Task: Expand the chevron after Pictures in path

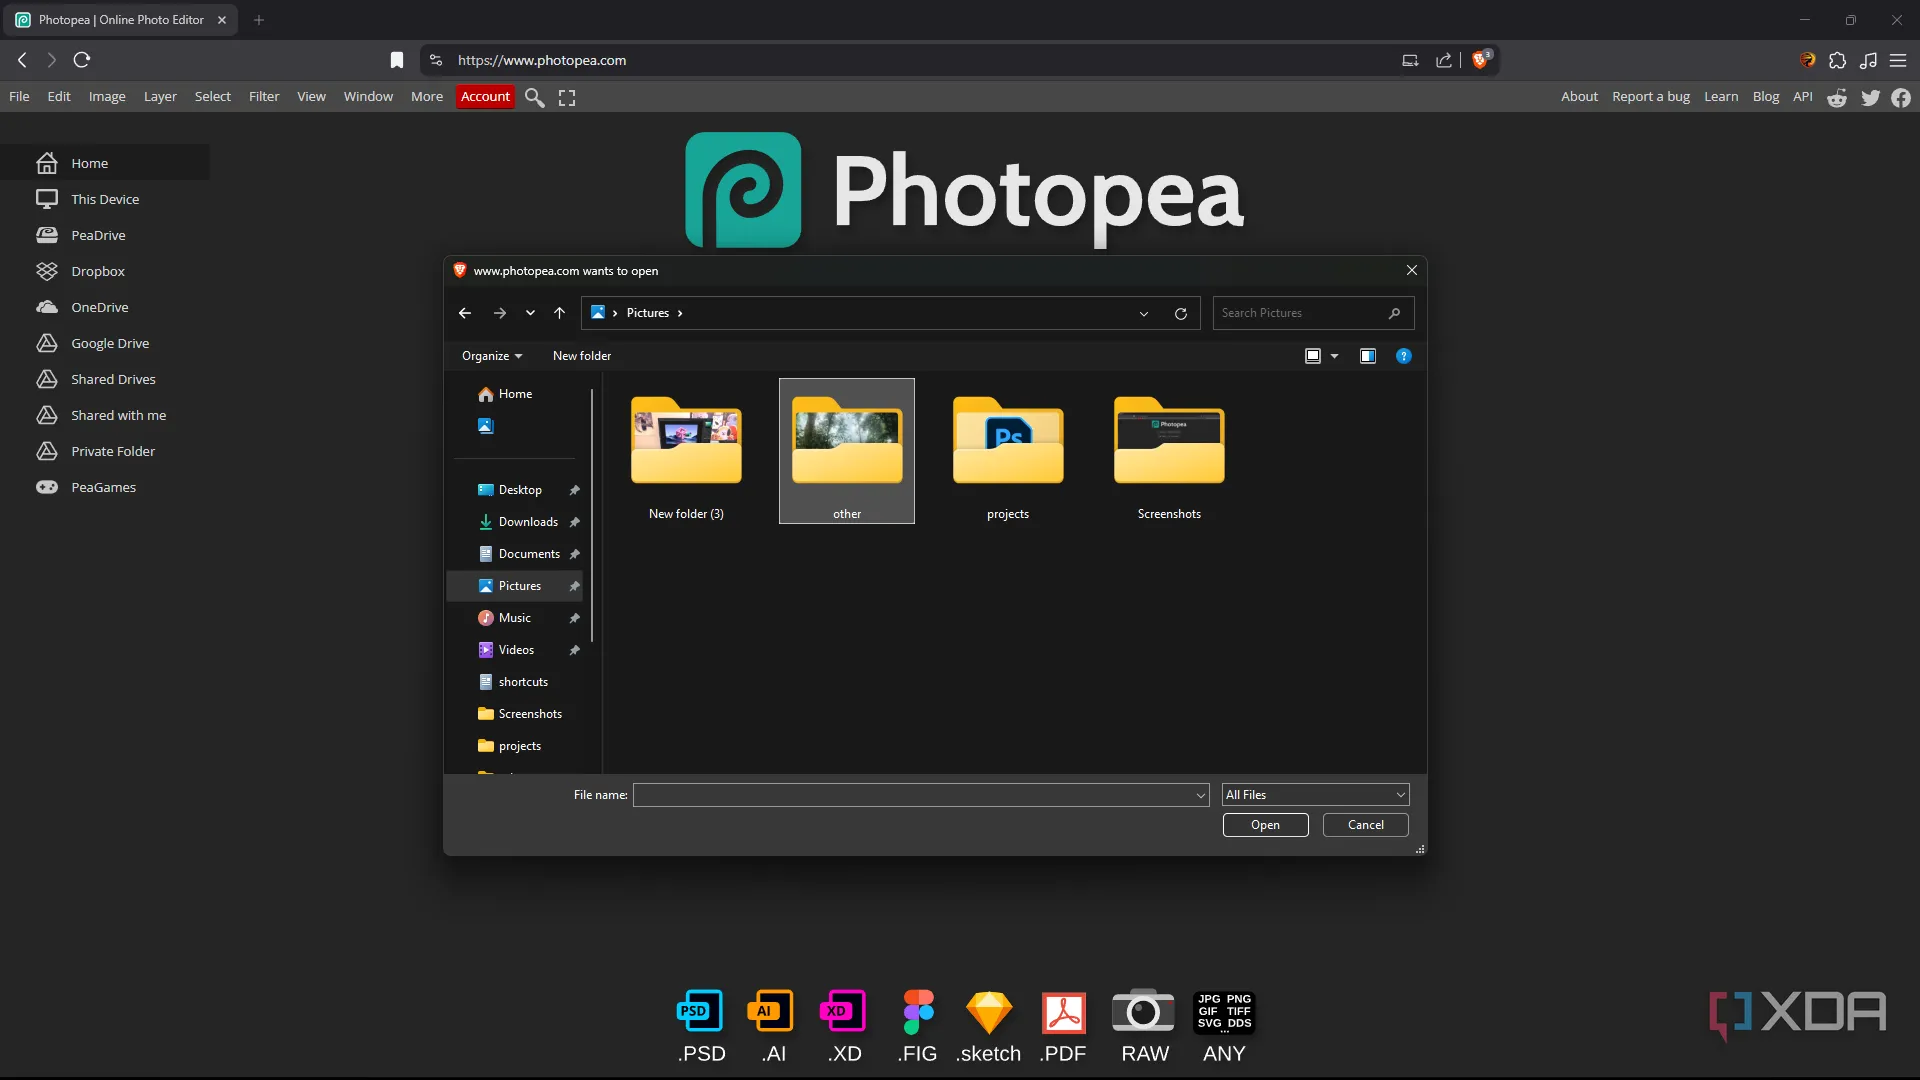Action: 680,313
